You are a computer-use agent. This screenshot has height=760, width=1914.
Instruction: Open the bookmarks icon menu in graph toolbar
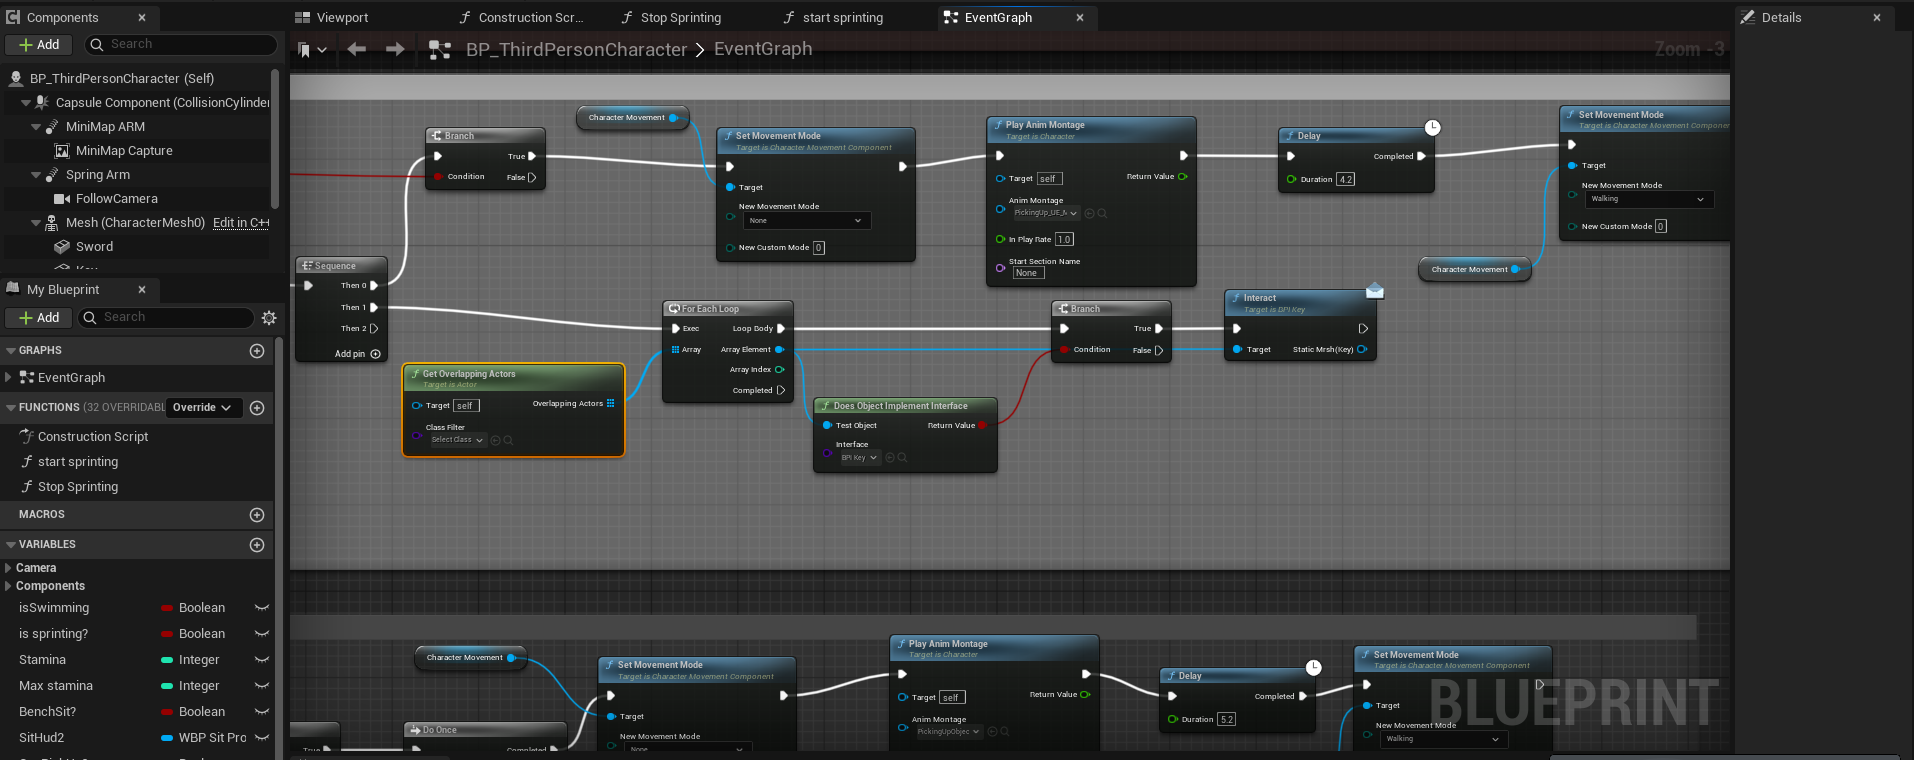311,49
